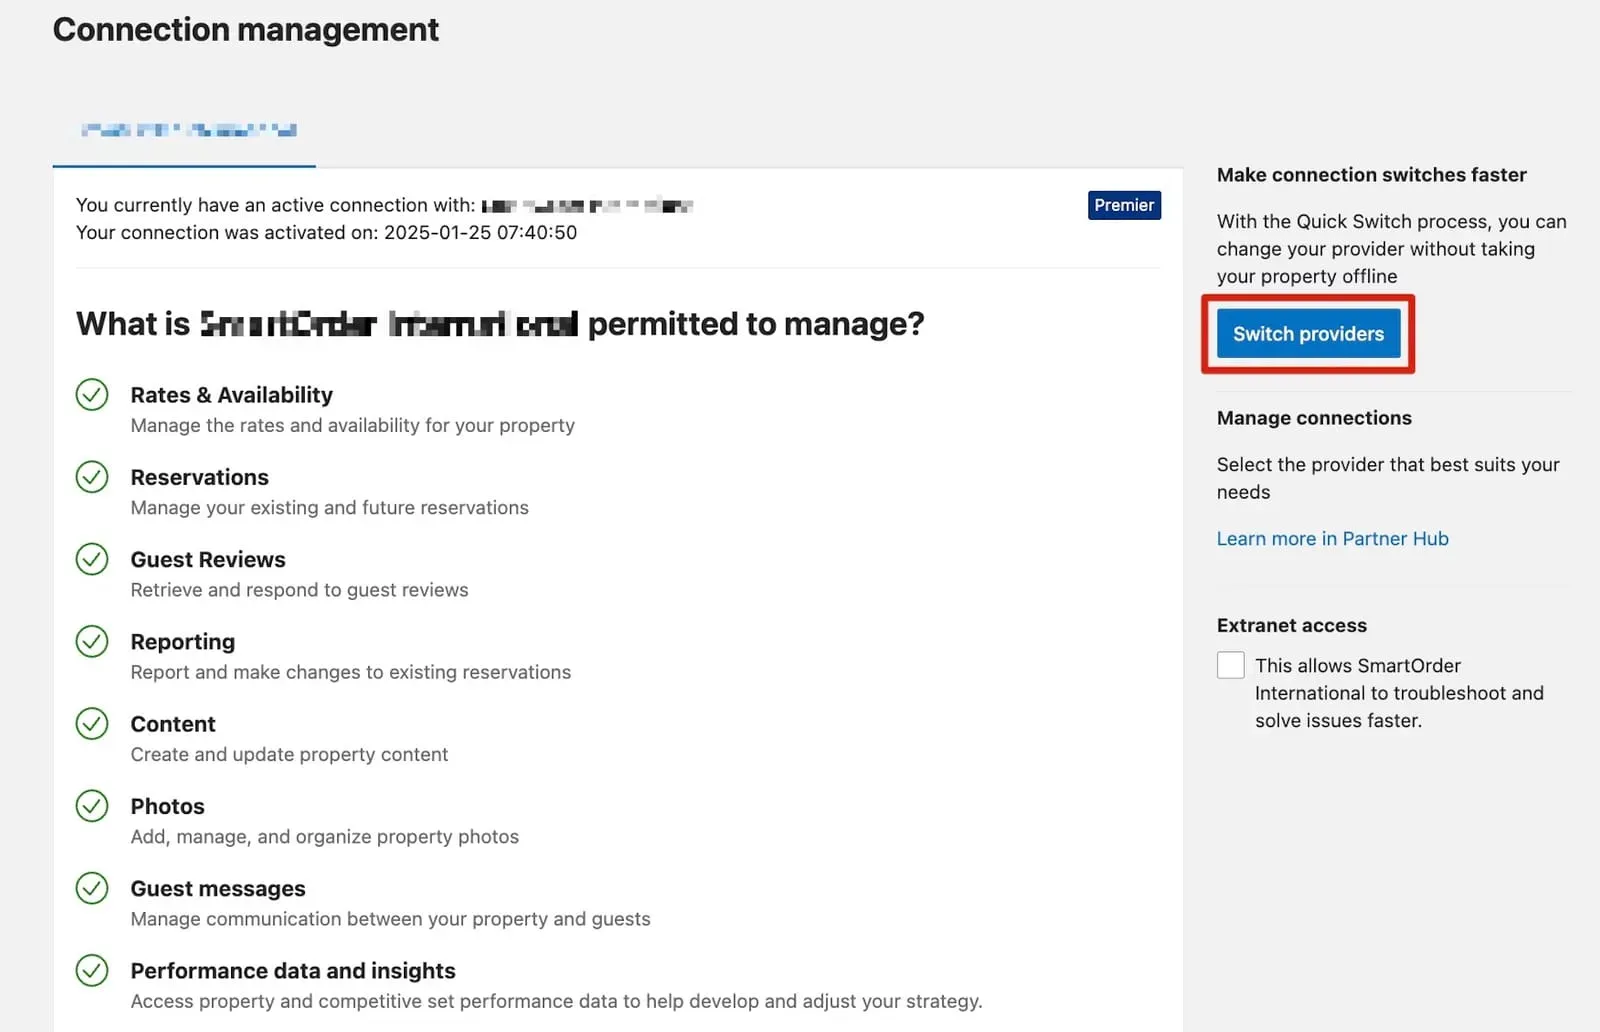The width and height of the screenshot is (1600, 1032).
Task: Click the Switch providers button
Action: point(1308,333)
